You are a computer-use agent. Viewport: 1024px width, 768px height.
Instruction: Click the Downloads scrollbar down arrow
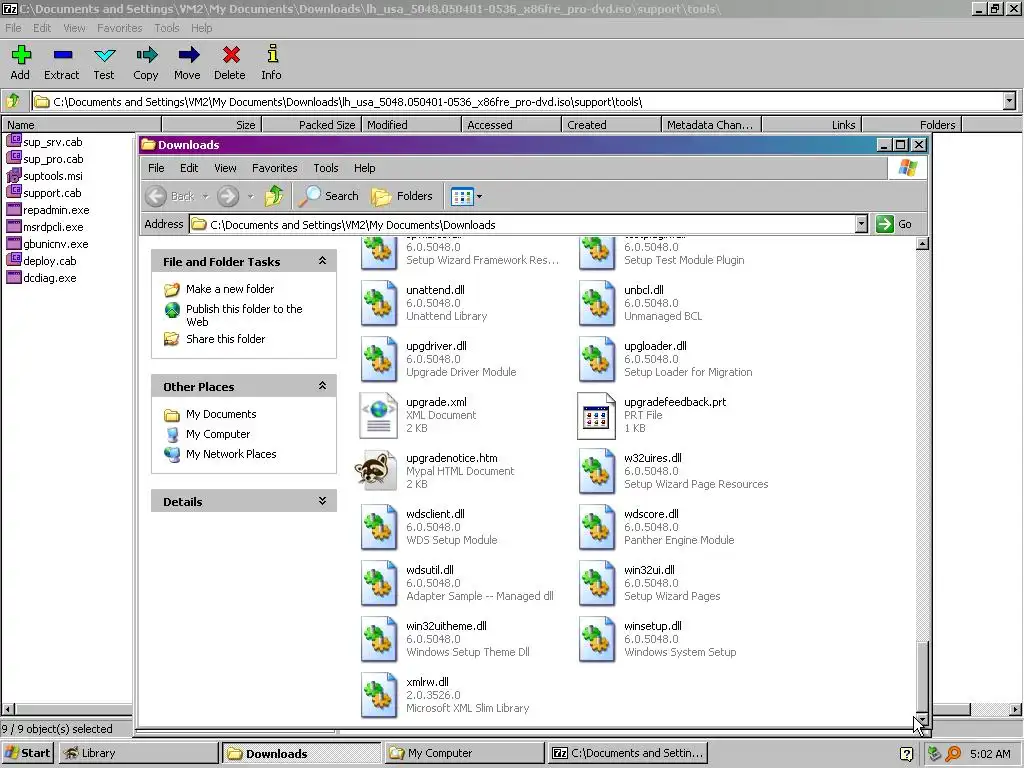click(x=922, y=718)
